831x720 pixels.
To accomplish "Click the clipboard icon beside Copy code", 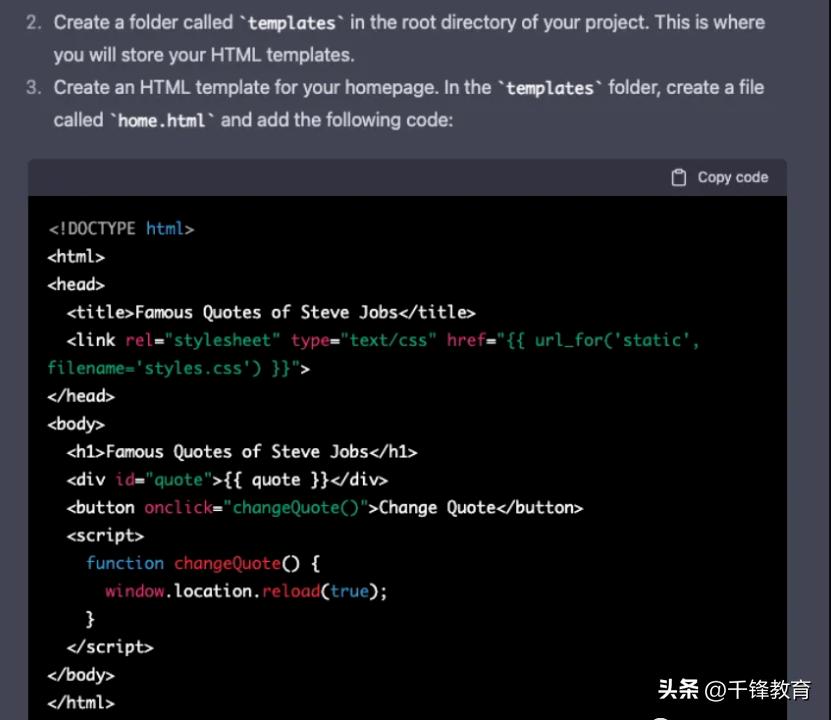I will [x=679, y=178].
